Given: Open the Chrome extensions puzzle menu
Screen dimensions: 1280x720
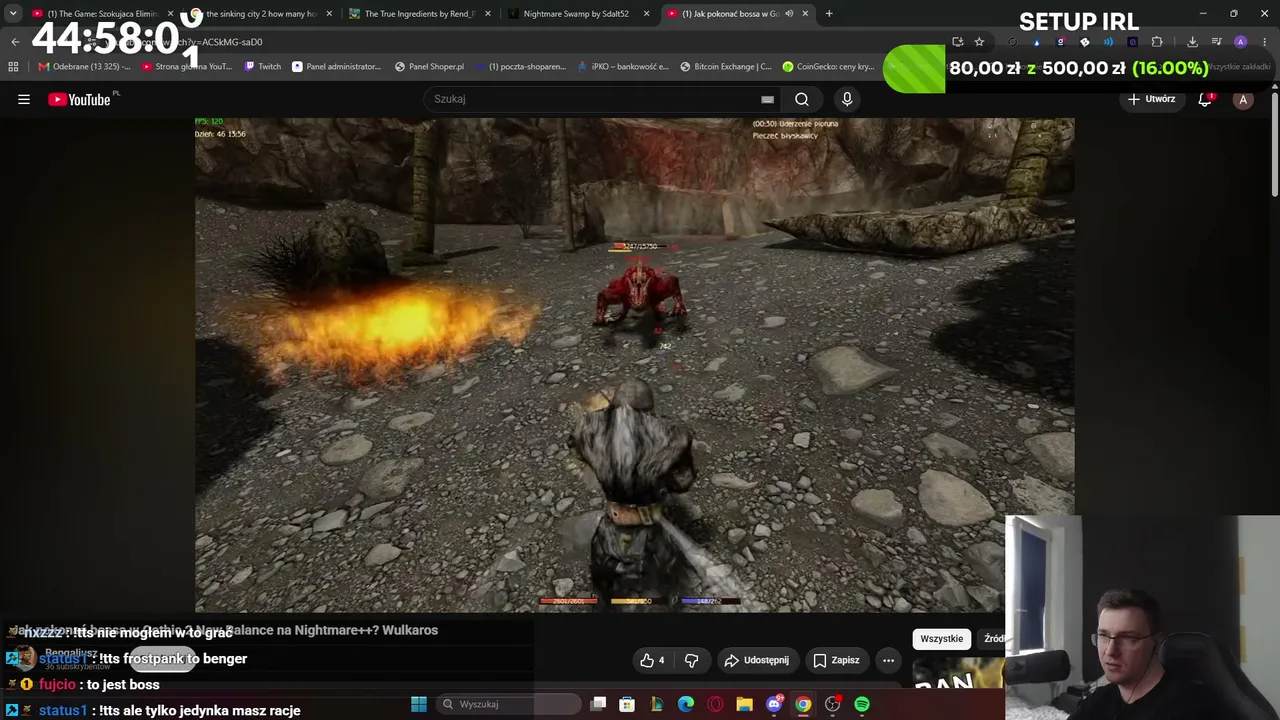Looking at the screenshot, I should (1157, 42).
